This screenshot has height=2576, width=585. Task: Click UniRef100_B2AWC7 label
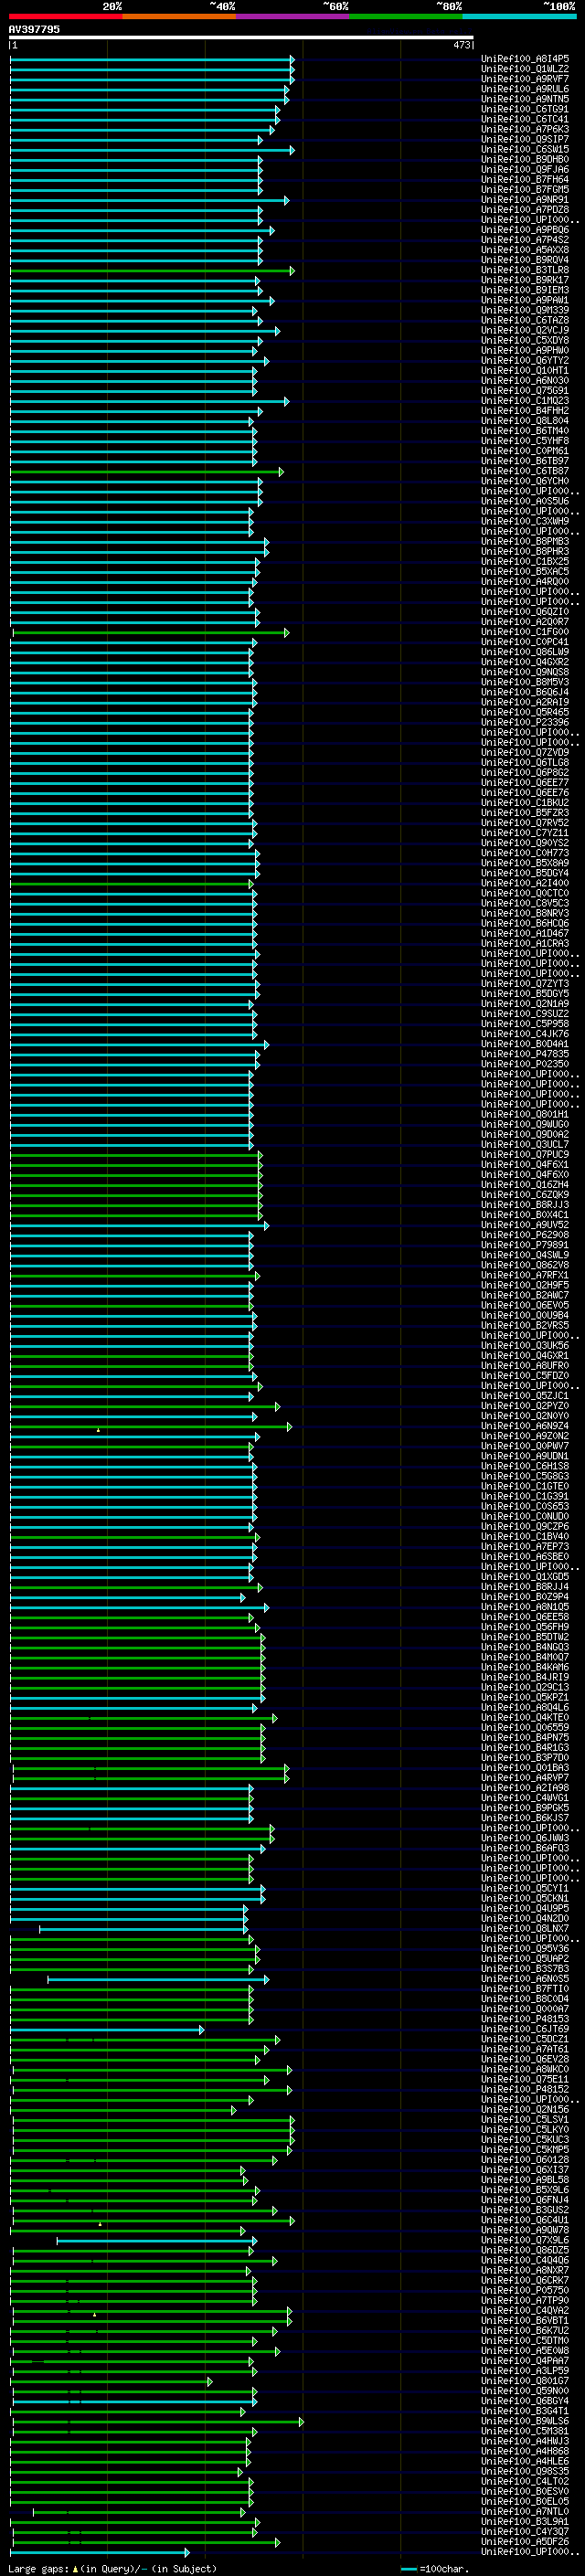point(525,1295)
